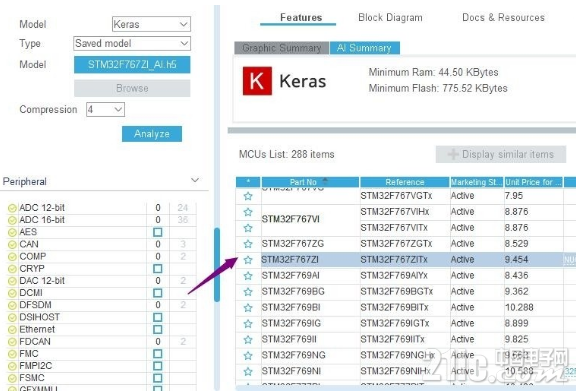Viewport: 576px width, 391px height.
Task: Star the STM32F767ZG part
Action: pyautogui.click(x=248, y=244)
